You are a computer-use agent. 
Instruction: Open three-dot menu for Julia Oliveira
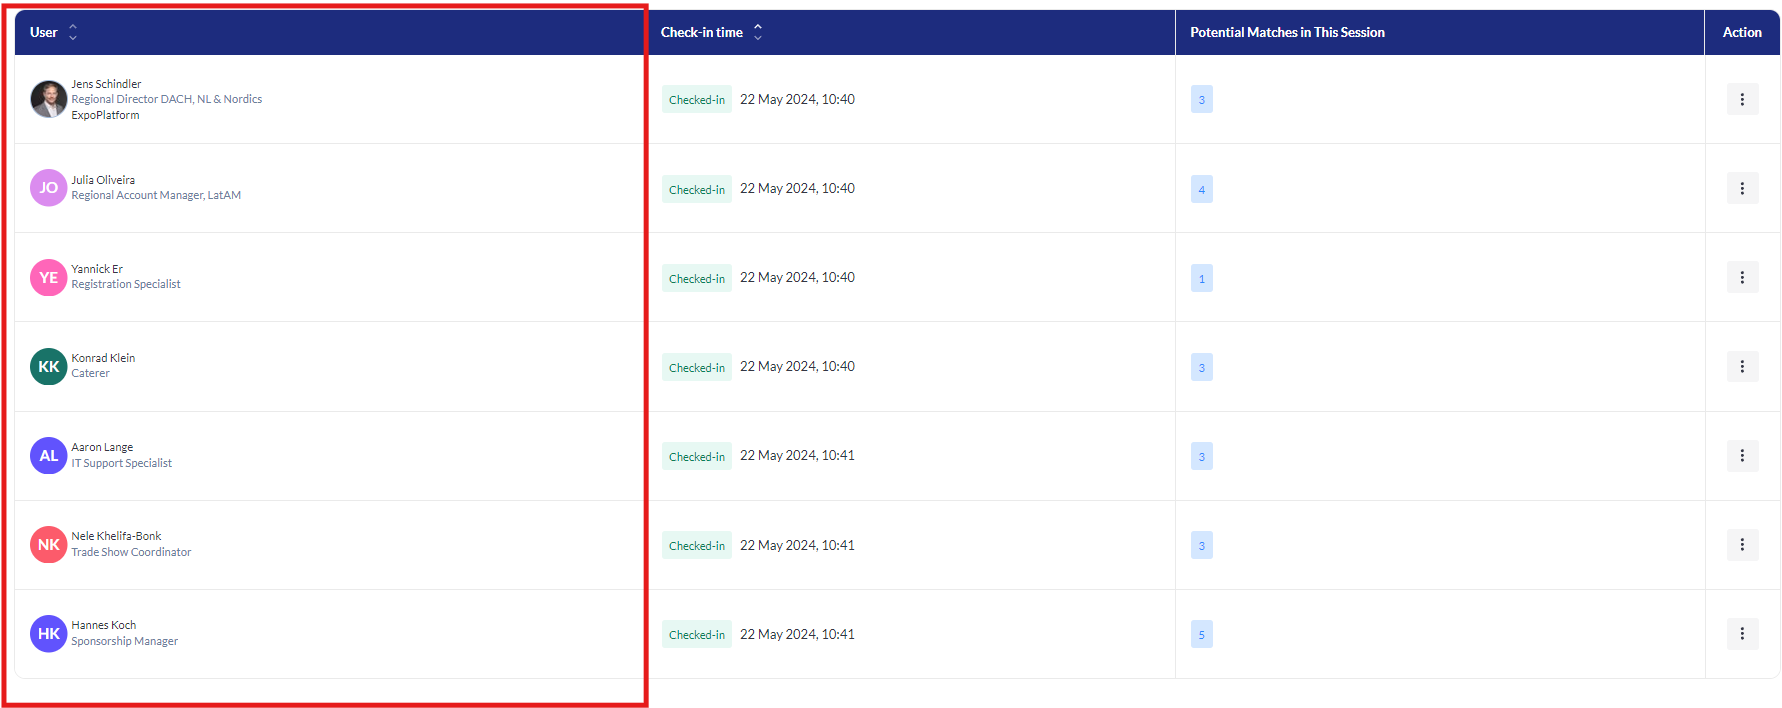(1741, 188)
